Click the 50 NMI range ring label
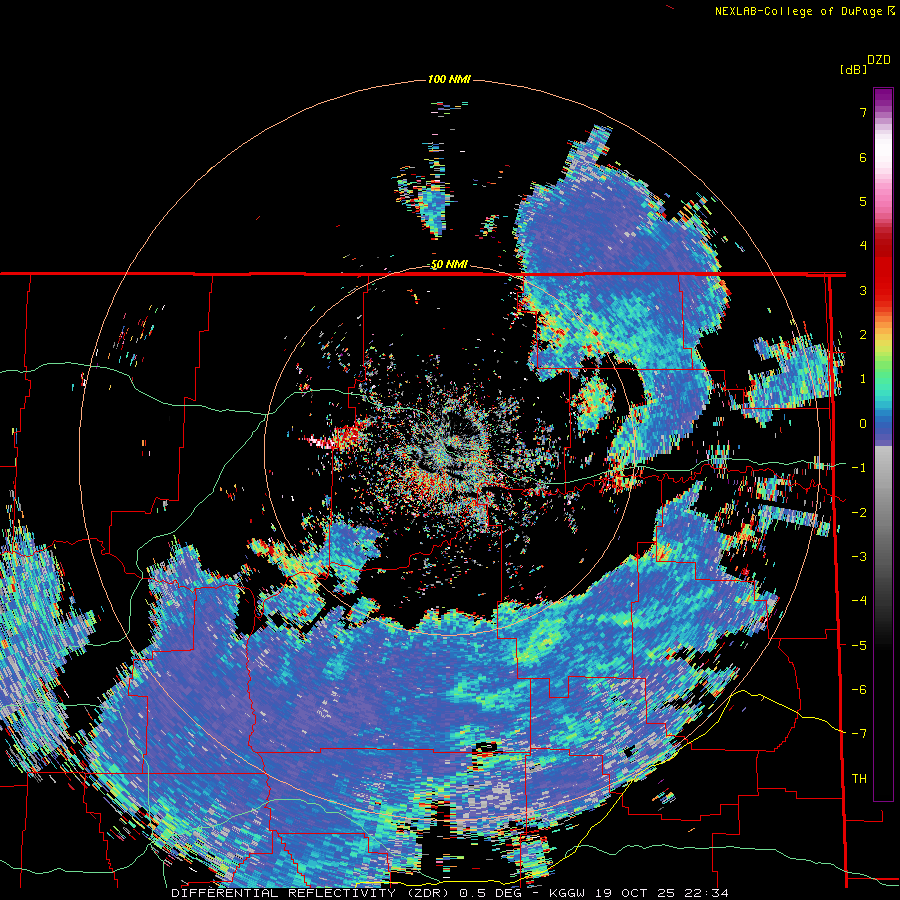The image size is (900, 900). (449, 265)
